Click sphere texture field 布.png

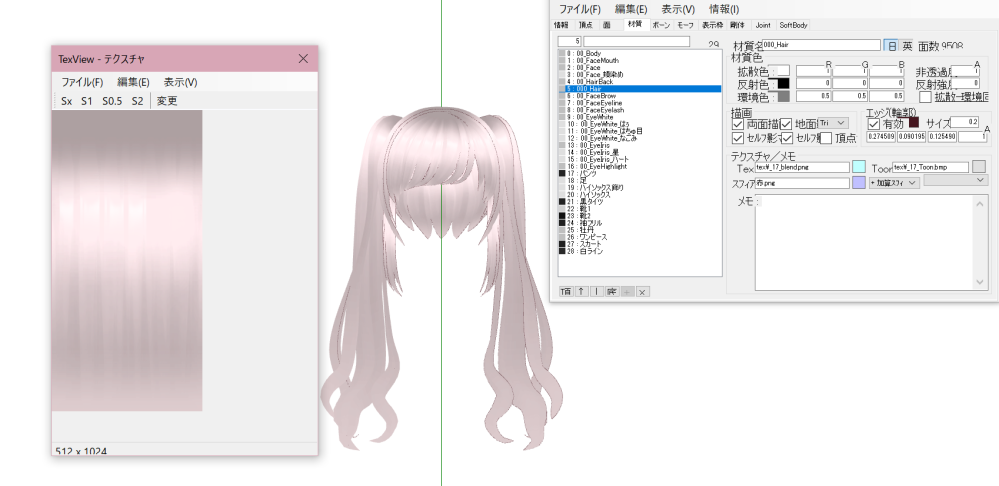coord(802,183)
